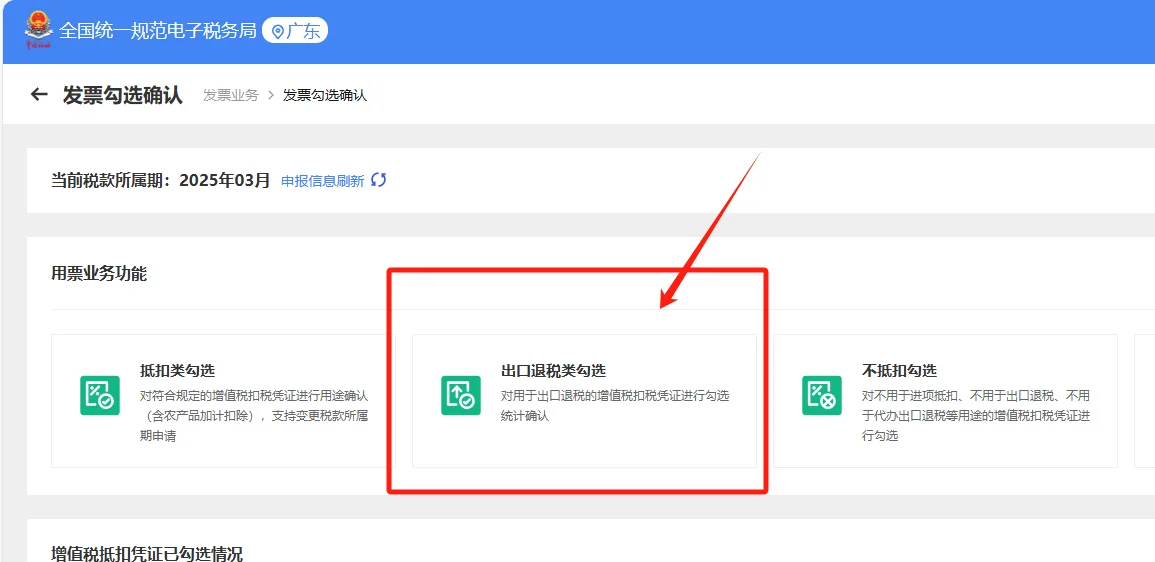The width and height of the screenshot is (1155, 562).
Task: Click the 发票勾选确认 page title
Action: point(122,95)
